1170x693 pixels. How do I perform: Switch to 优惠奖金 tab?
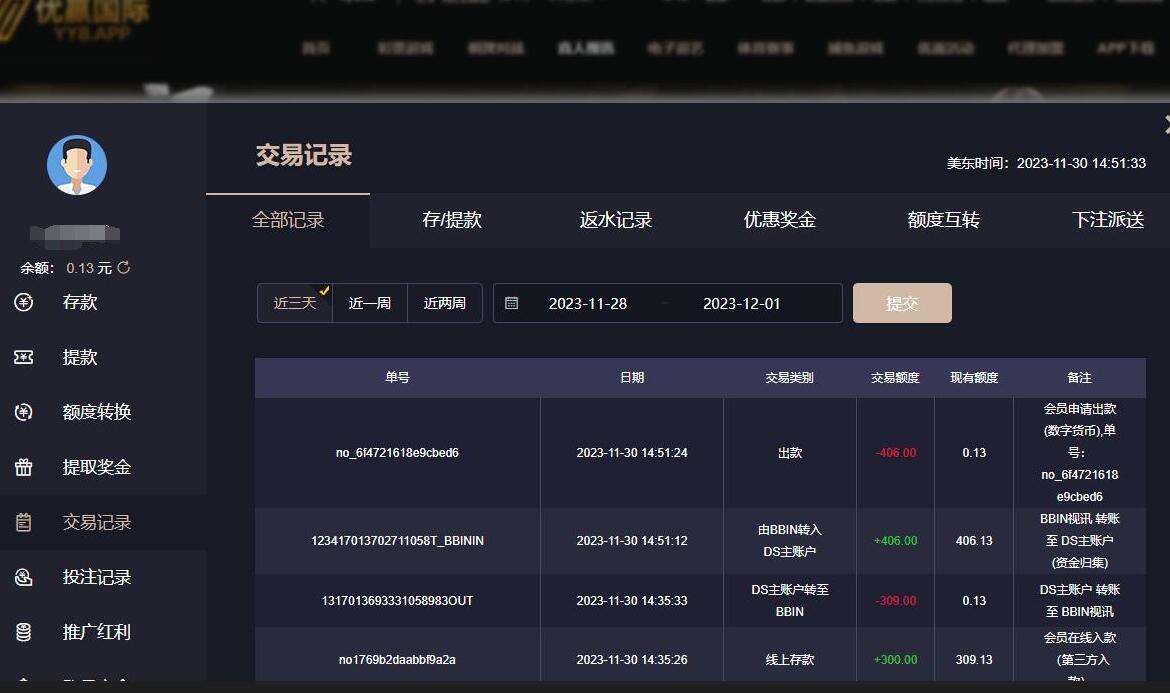click(780, 220)
